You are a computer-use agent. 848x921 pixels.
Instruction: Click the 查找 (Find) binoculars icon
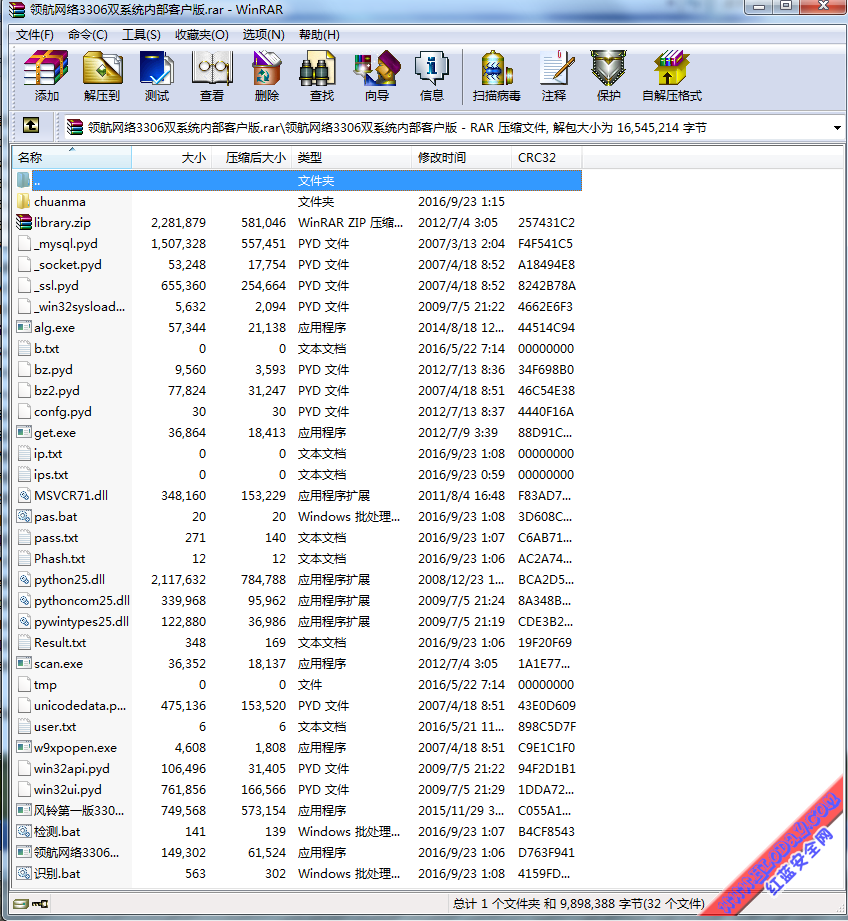tap(318, 69)
